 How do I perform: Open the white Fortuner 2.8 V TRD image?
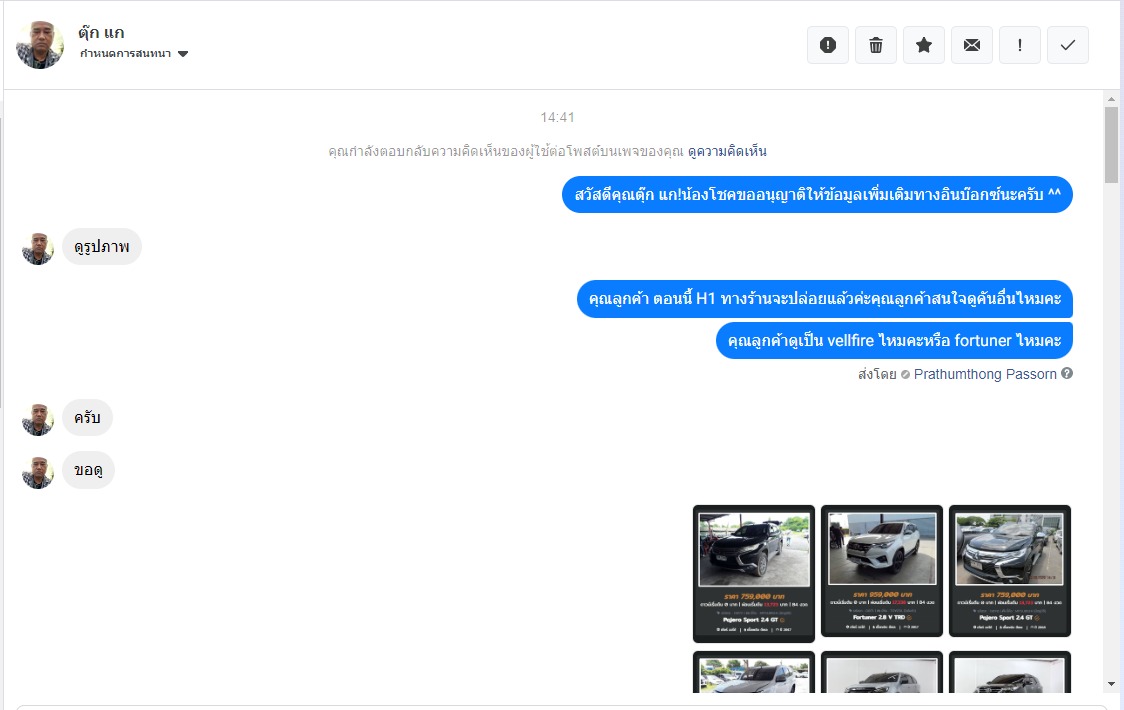tap(882, 571)
